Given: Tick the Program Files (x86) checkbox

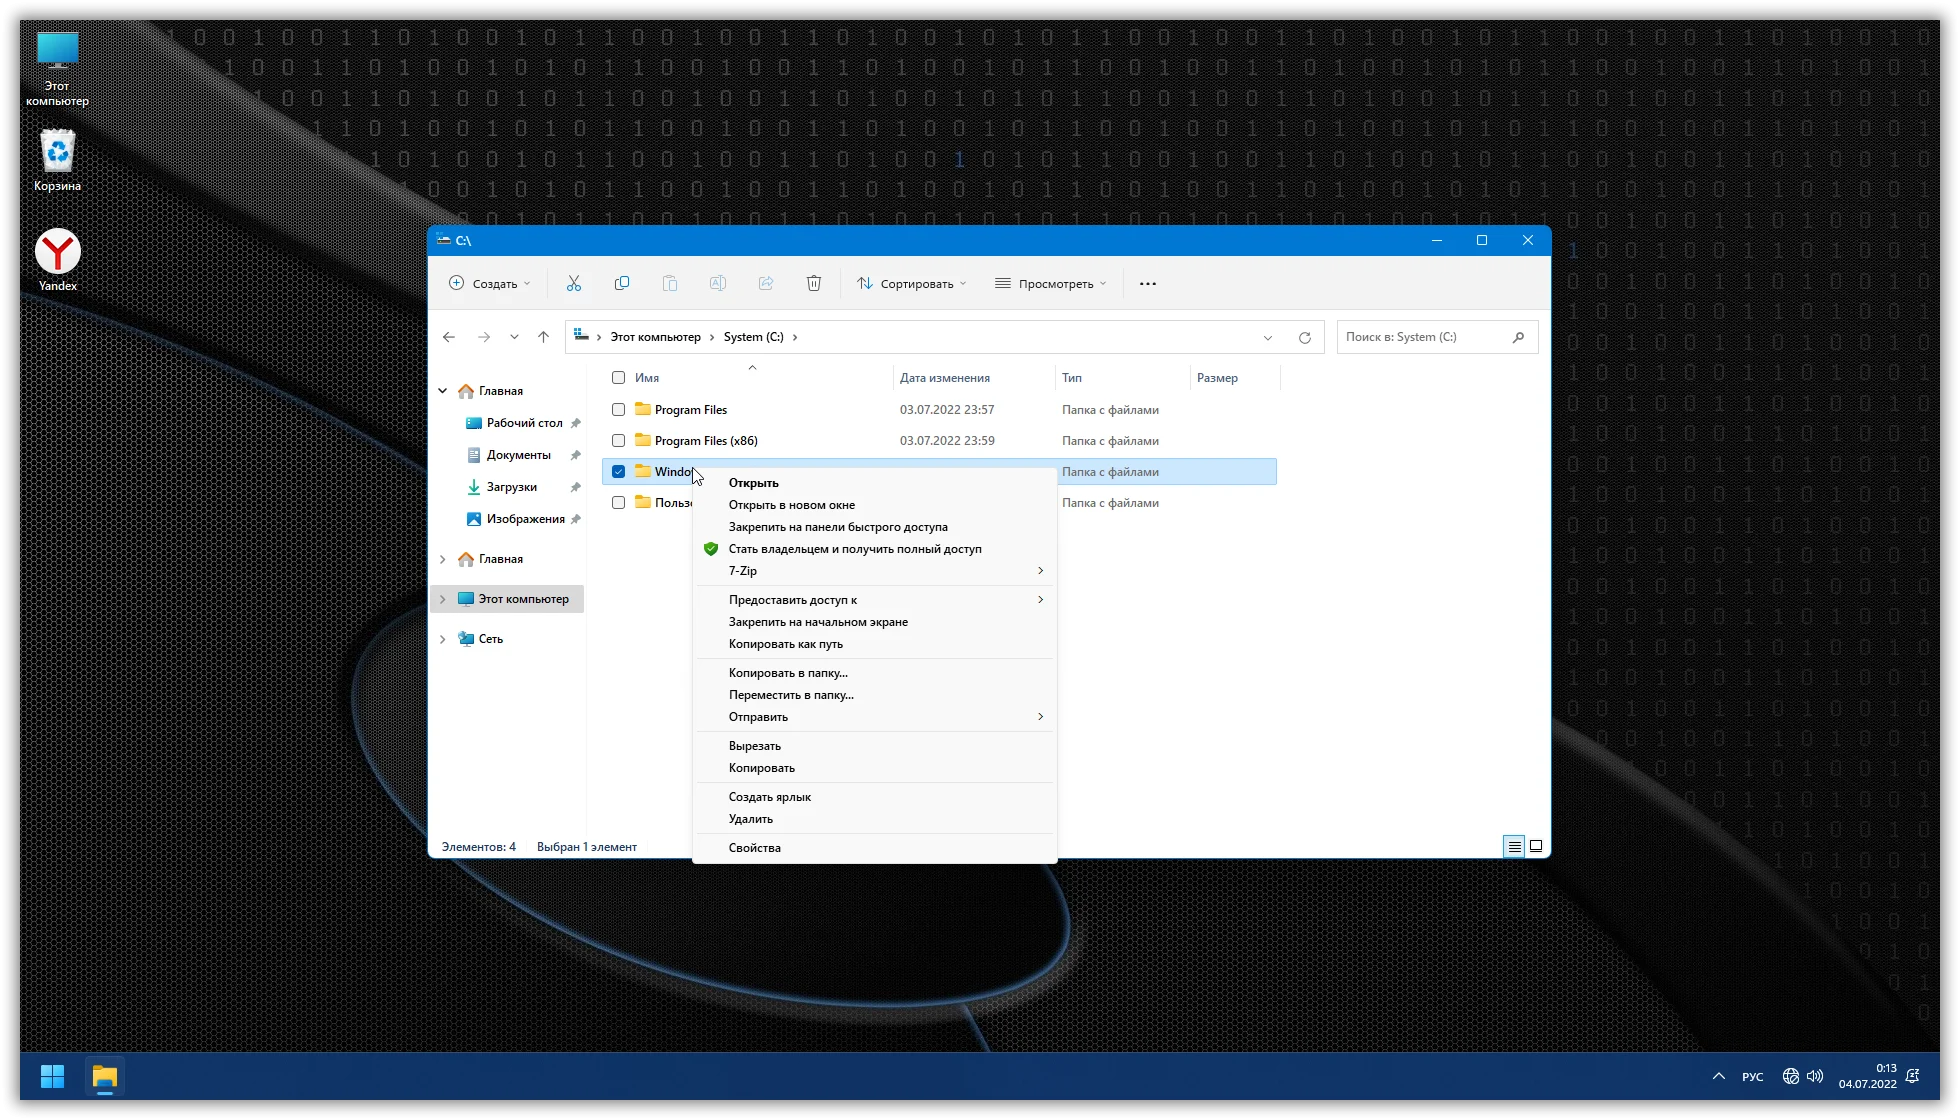Looking at the screenshot, I should coord(618,441).
